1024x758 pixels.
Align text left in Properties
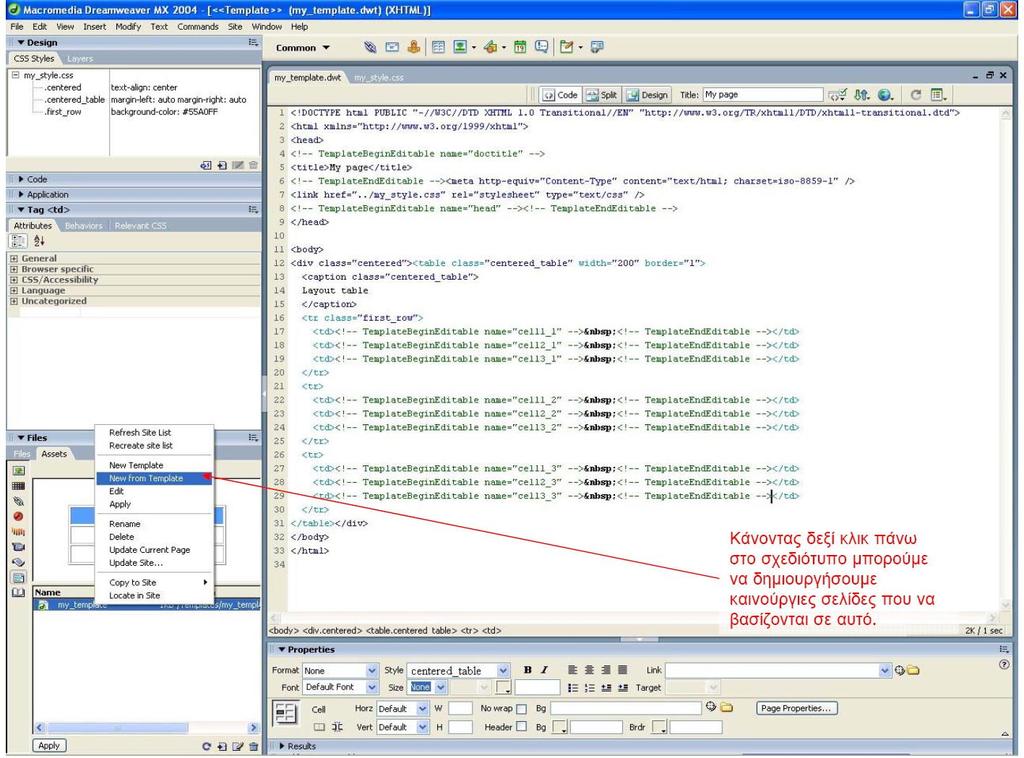tap(573, 670)
